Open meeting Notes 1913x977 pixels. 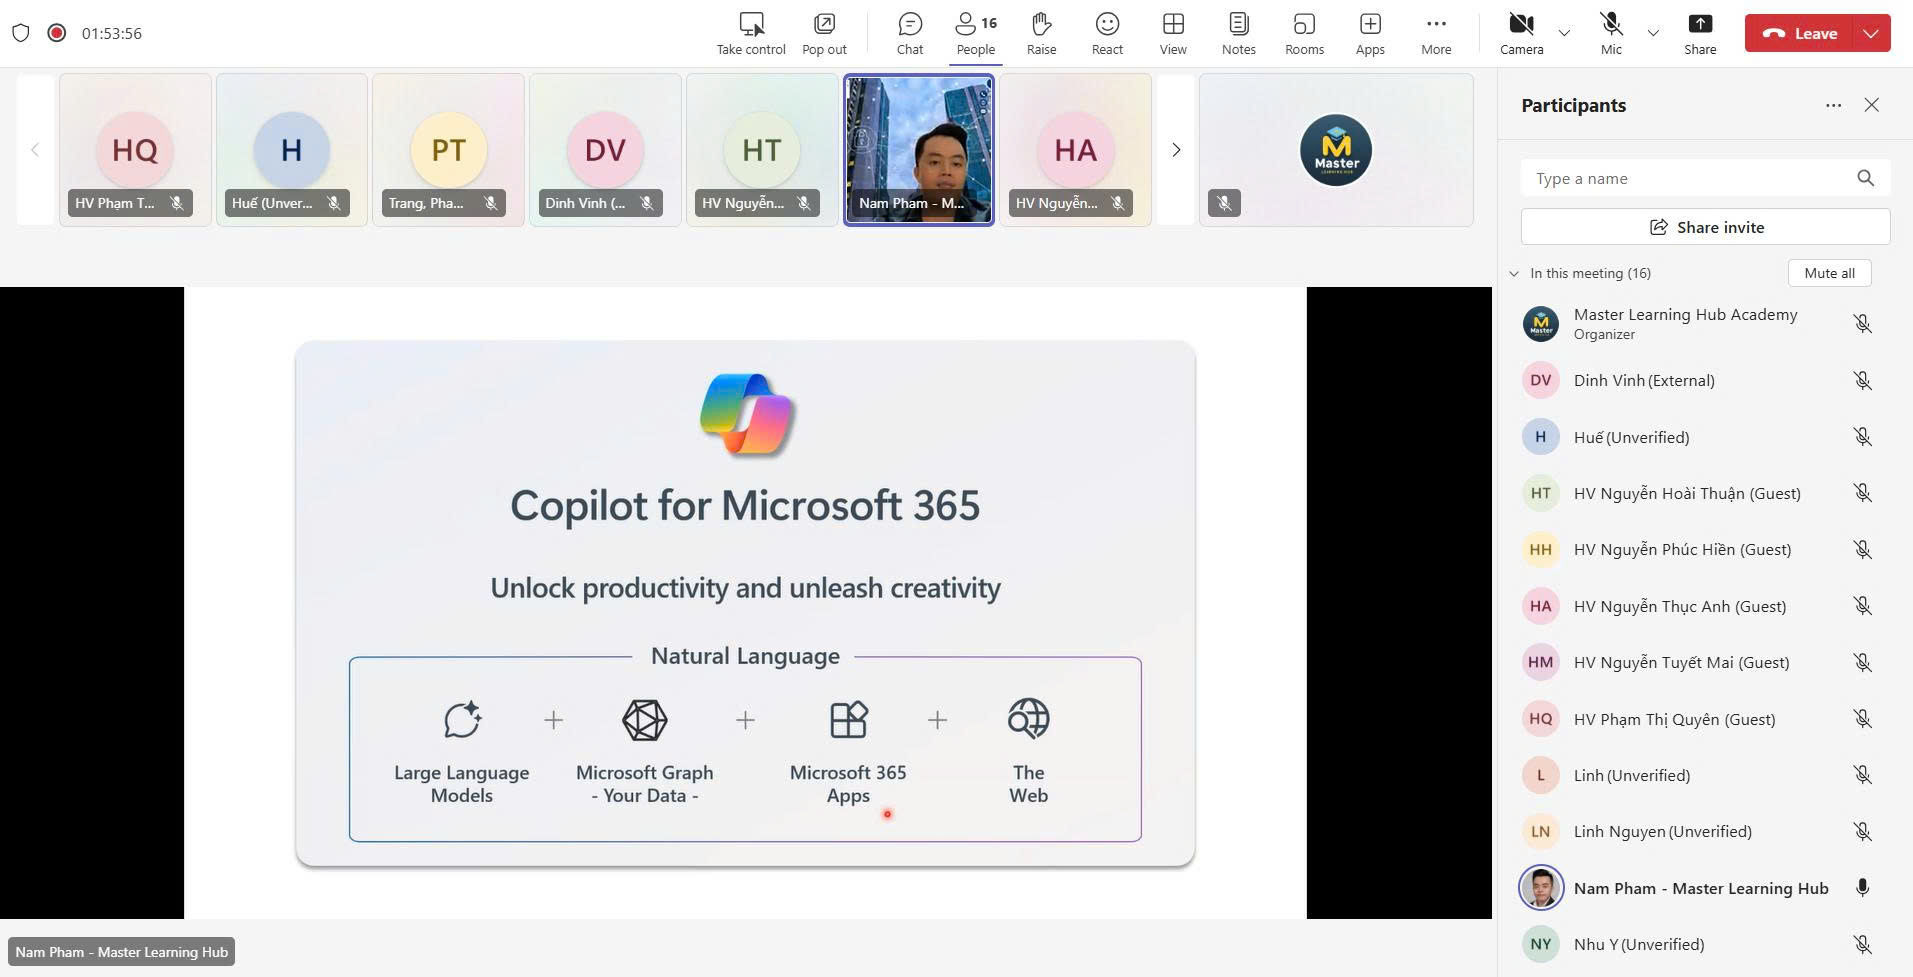1238,33
